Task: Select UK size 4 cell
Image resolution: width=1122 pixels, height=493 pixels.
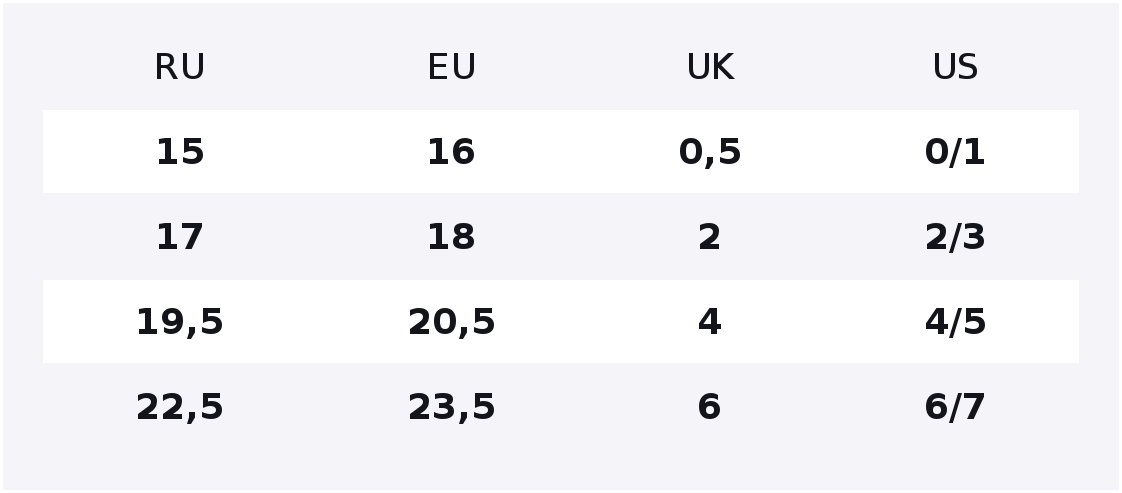Action: (x=710, y=321)
